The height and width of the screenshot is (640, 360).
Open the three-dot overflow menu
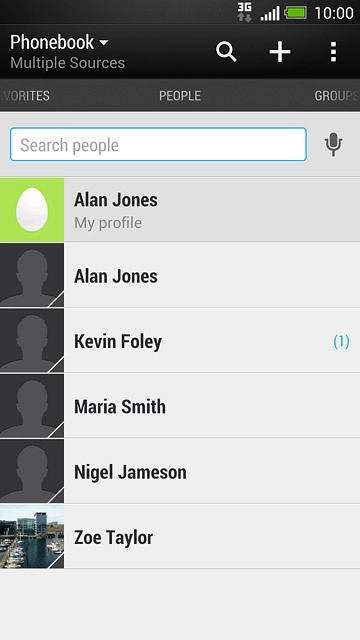click(x=333, y=52)
